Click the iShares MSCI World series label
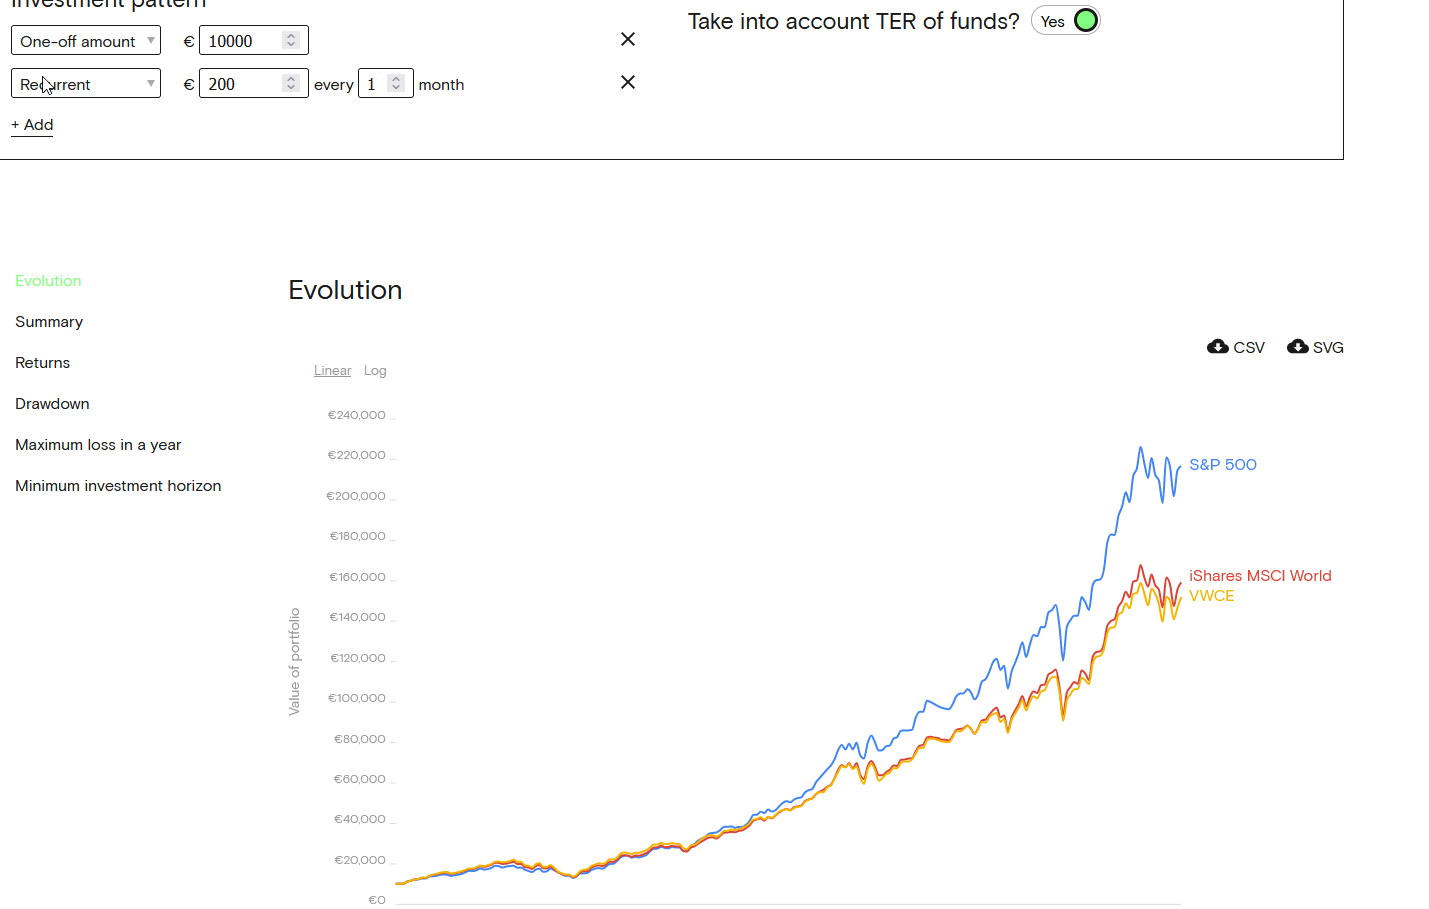Screen dimensions: 1429x909 [x=1260, y=576]
